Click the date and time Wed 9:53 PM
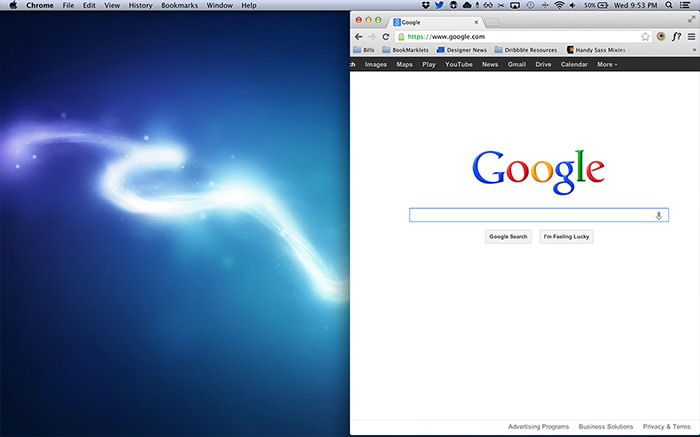Viewport: 700px width, 437px height. [x=635, y=5]
